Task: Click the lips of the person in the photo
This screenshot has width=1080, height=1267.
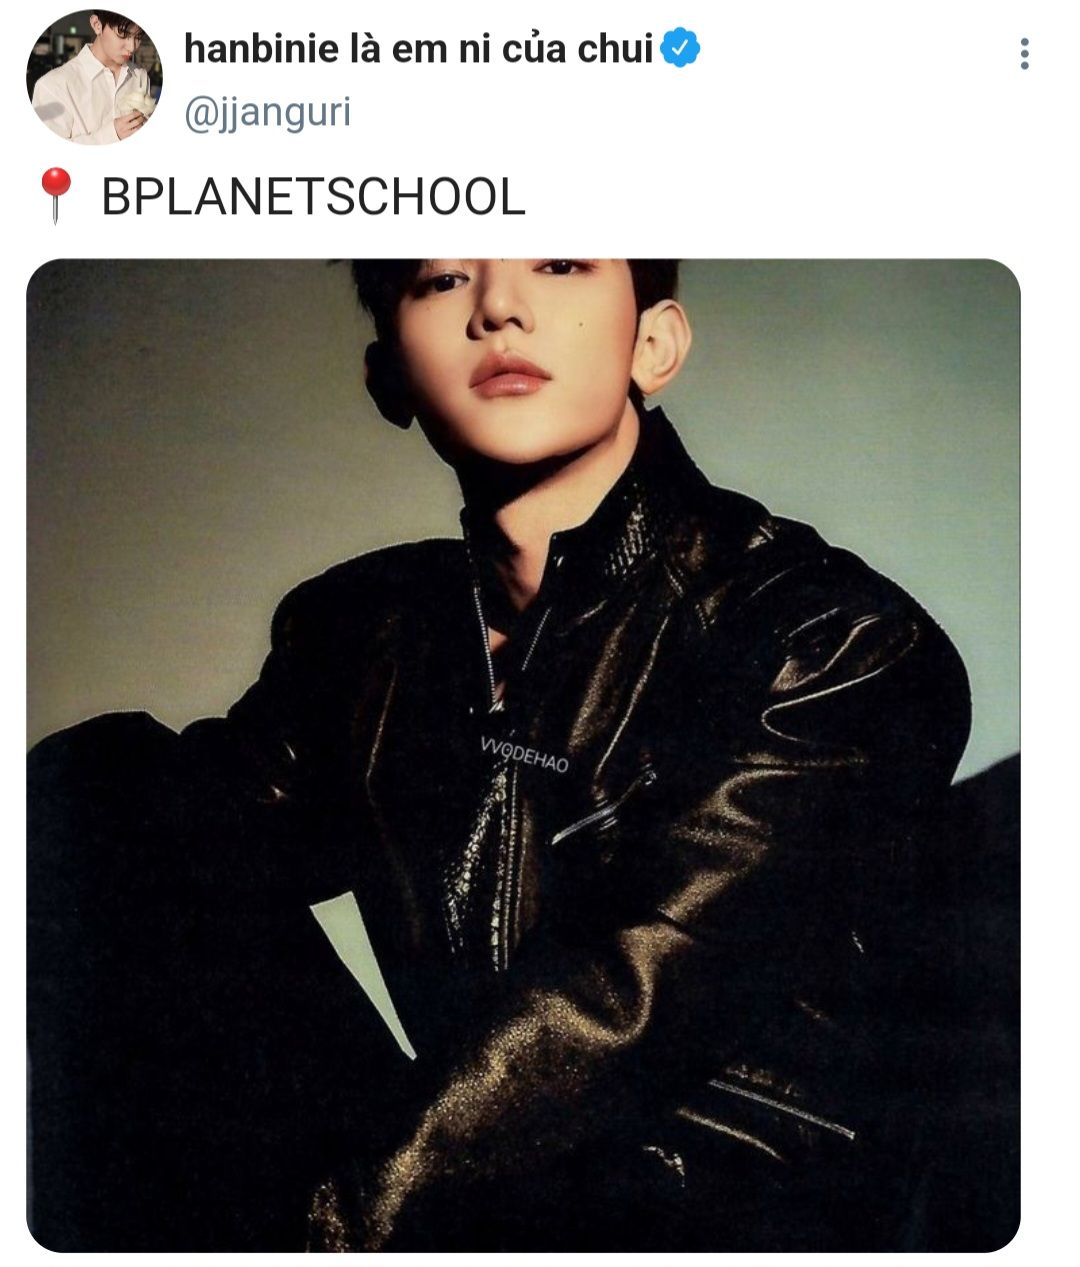Action: pos(510,376)
